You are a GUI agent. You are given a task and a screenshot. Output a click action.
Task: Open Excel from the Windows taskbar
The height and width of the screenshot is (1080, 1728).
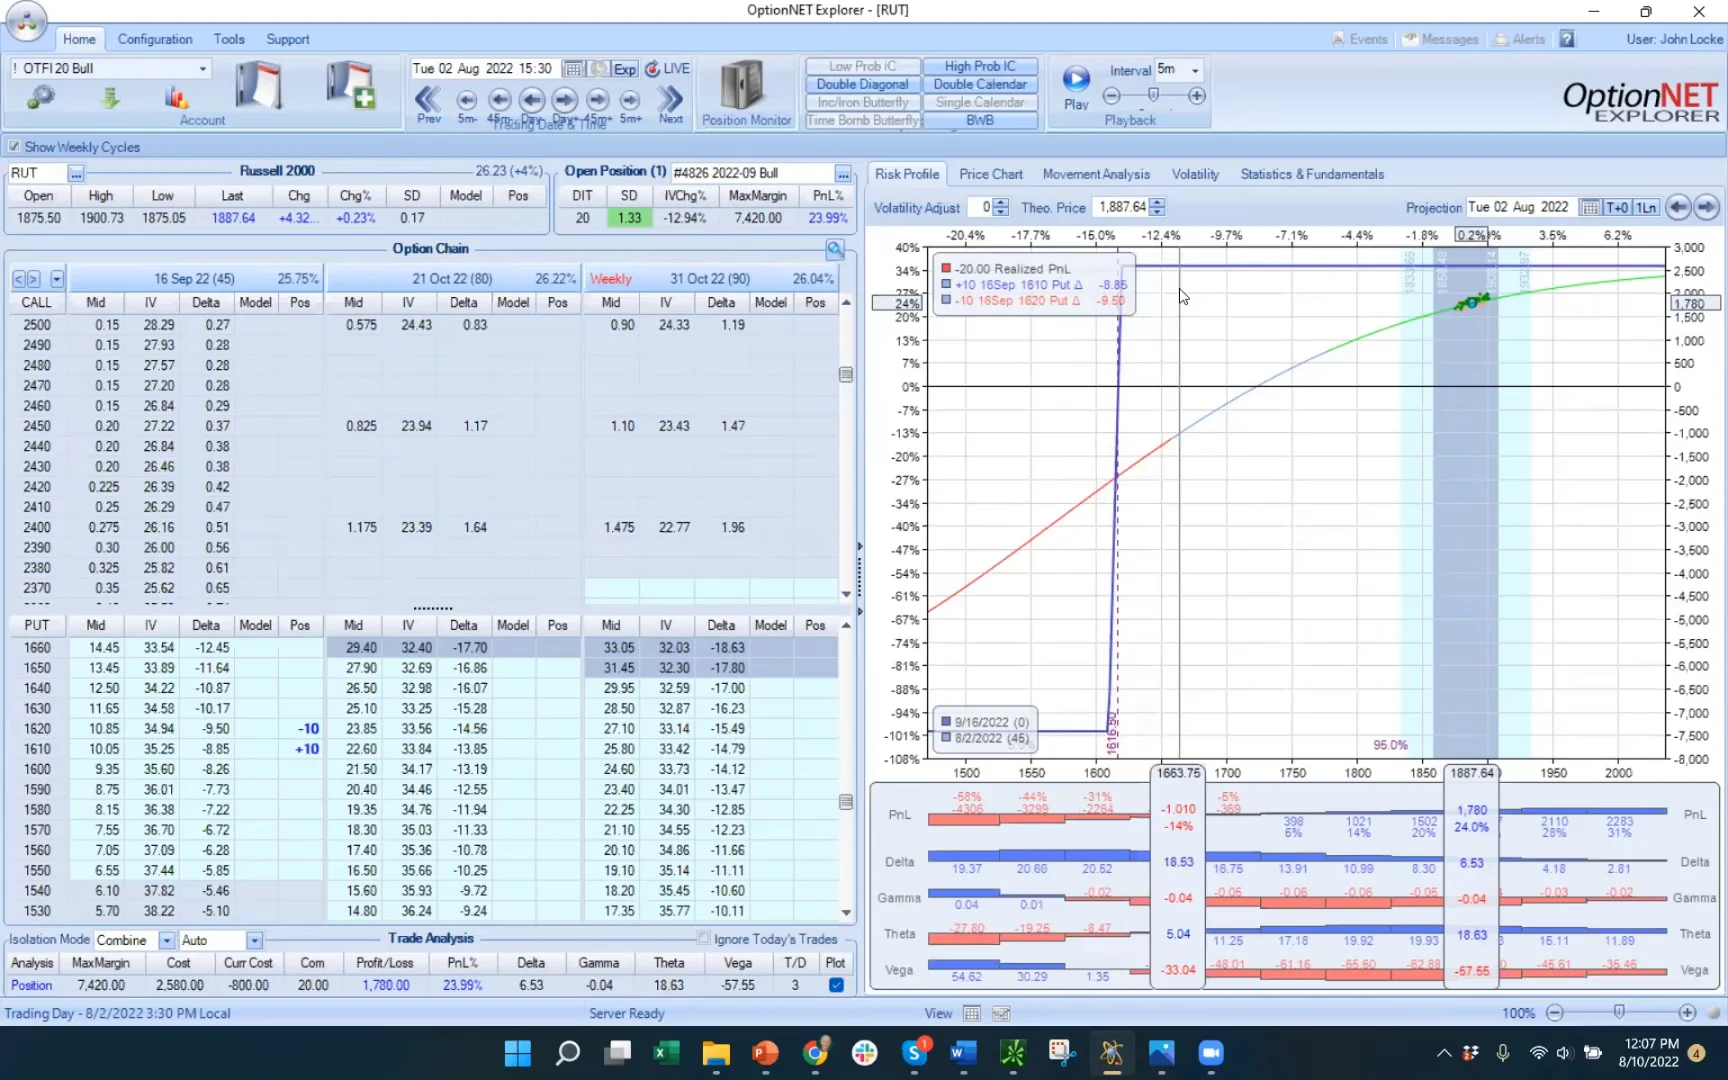pos(666,1052)
